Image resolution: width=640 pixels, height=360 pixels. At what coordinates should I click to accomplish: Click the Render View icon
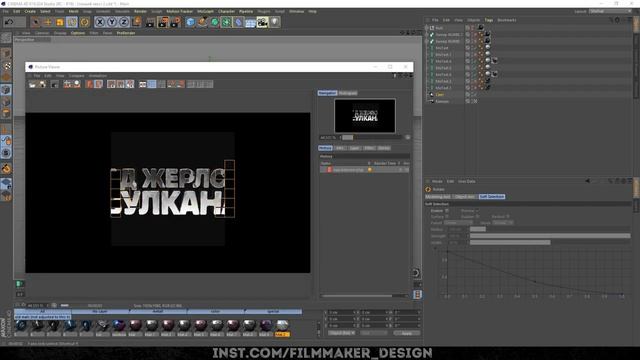point(150,22)
